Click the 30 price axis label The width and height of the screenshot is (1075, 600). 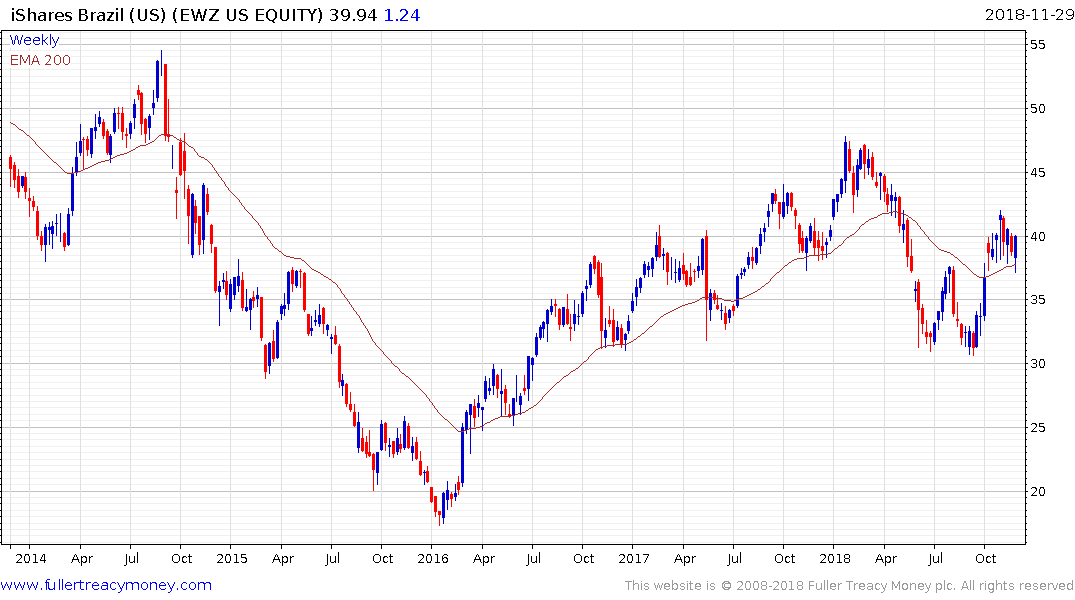[x=1037, y=363]
